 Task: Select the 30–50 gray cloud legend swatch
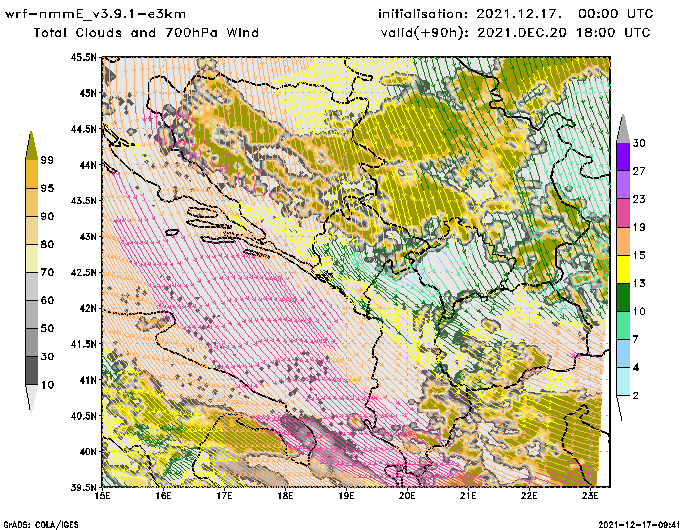point(32,342)
